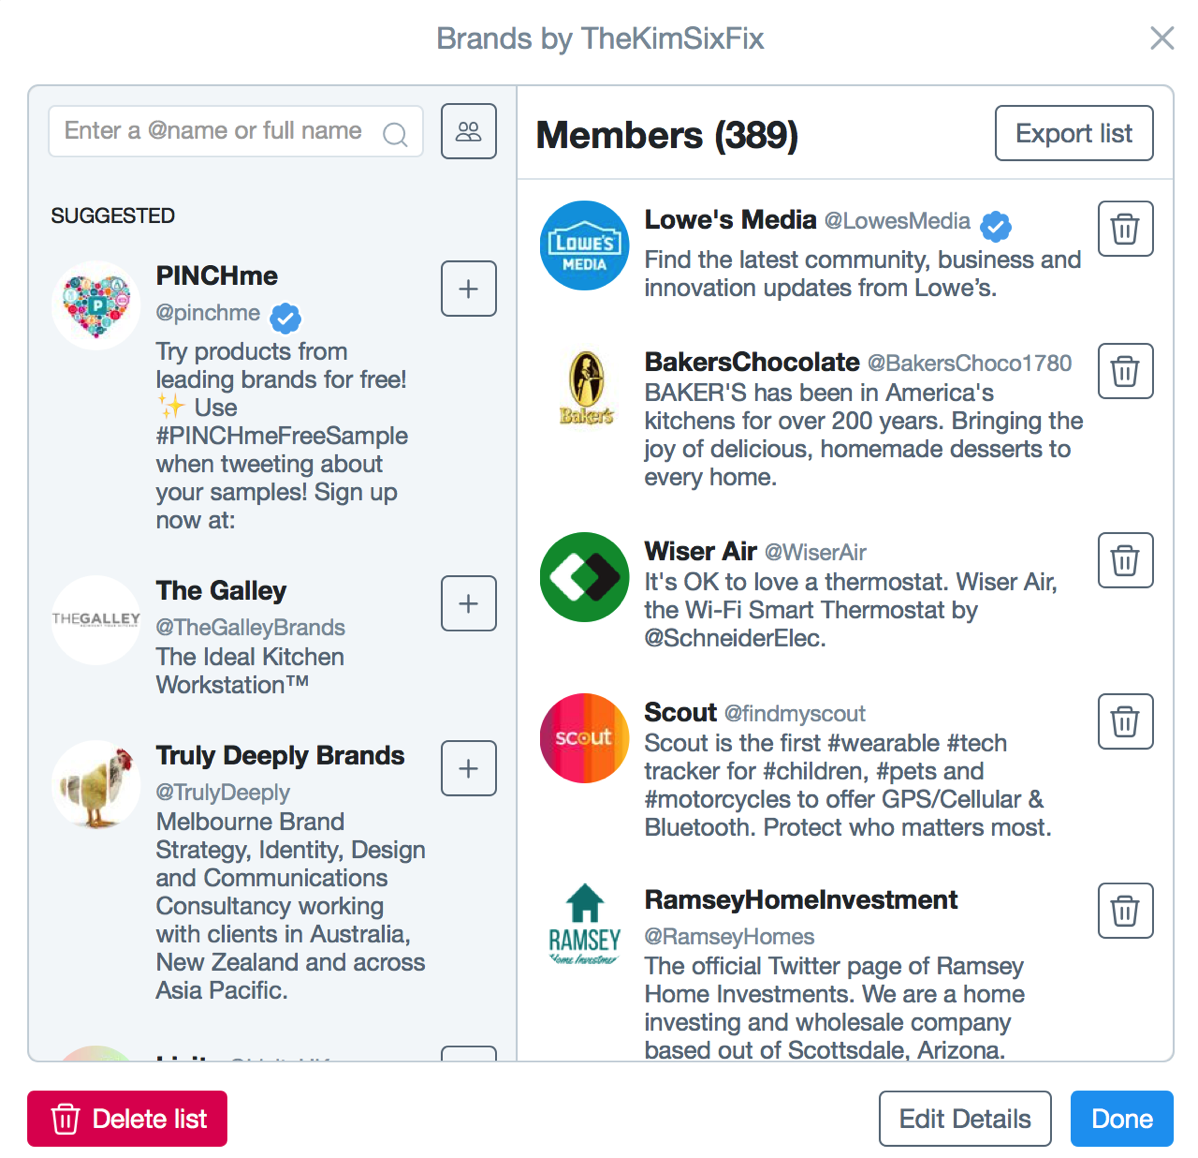The height and width of the screenshot is (1158, 1198).
Task: Open the @TrulyDeeply handle link
Action: (x=222, y=793)
